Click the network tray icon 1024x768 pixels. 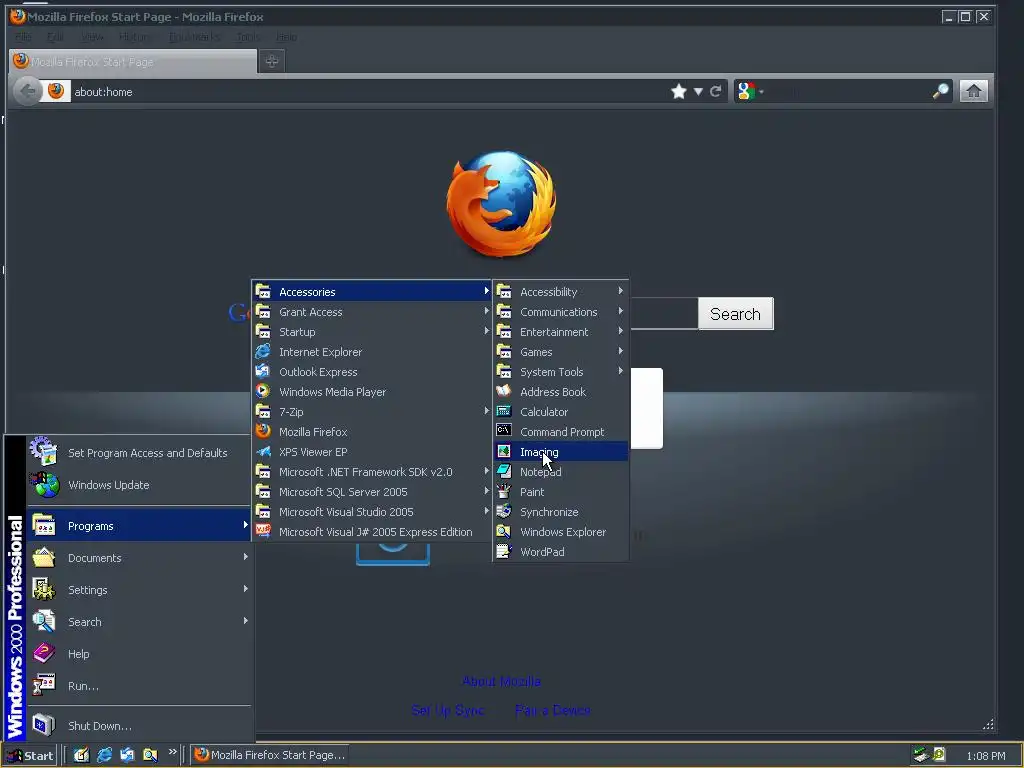click(x=921, y=755)
